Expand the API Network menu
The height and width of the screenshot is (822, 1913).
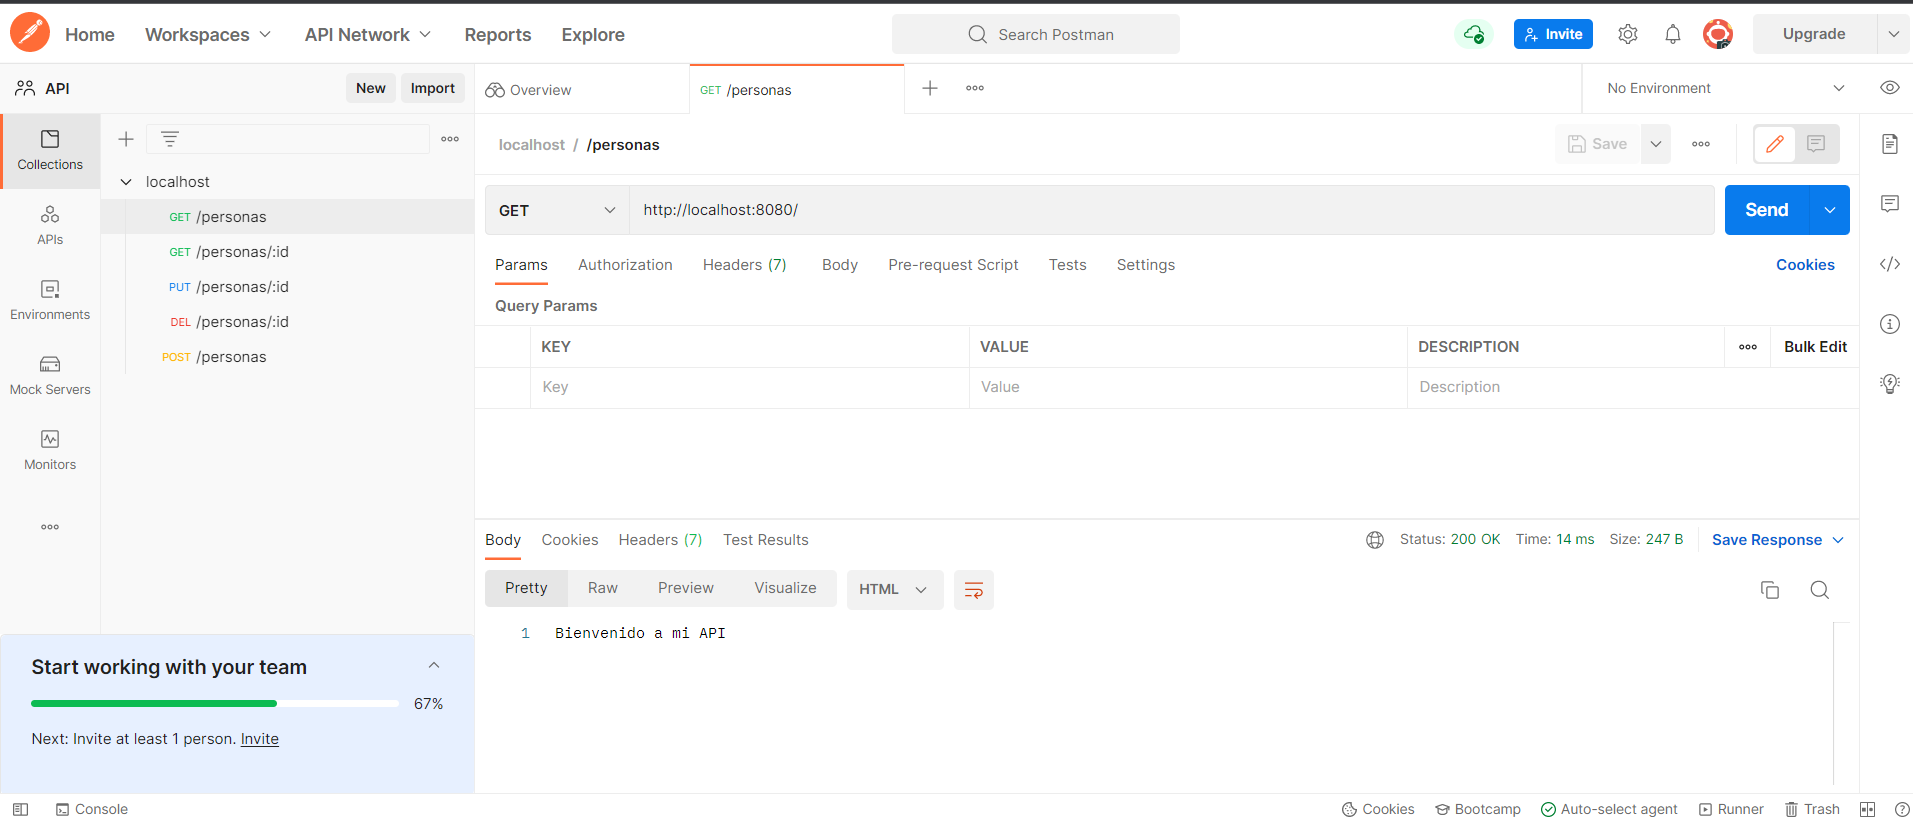click(x=368, y=34)
